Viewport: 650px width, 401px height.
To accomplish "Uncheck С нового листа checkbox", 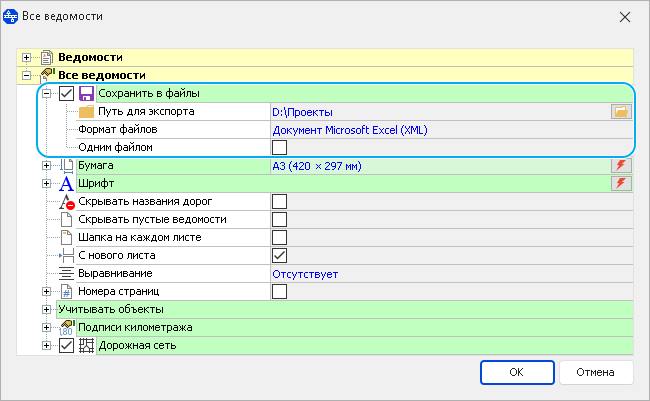I will click(x=279, y=255).
